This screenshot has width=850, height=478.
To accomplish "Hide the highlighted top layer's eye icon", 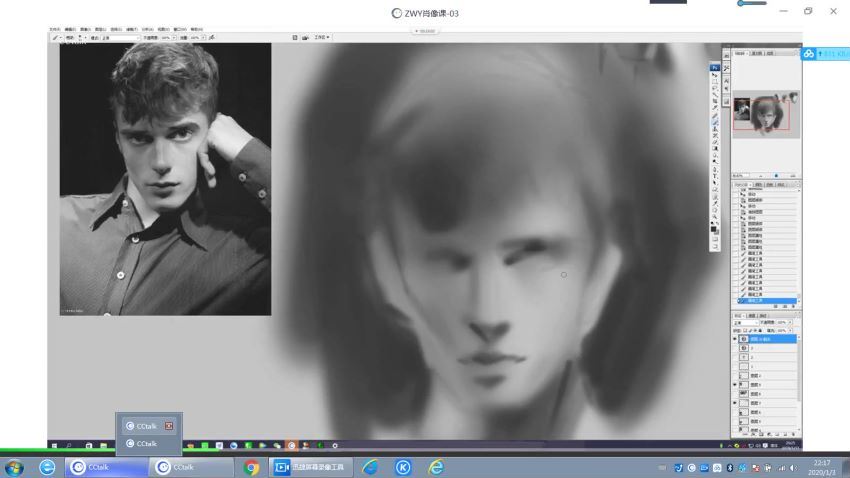I will click(x=737, y=339).
